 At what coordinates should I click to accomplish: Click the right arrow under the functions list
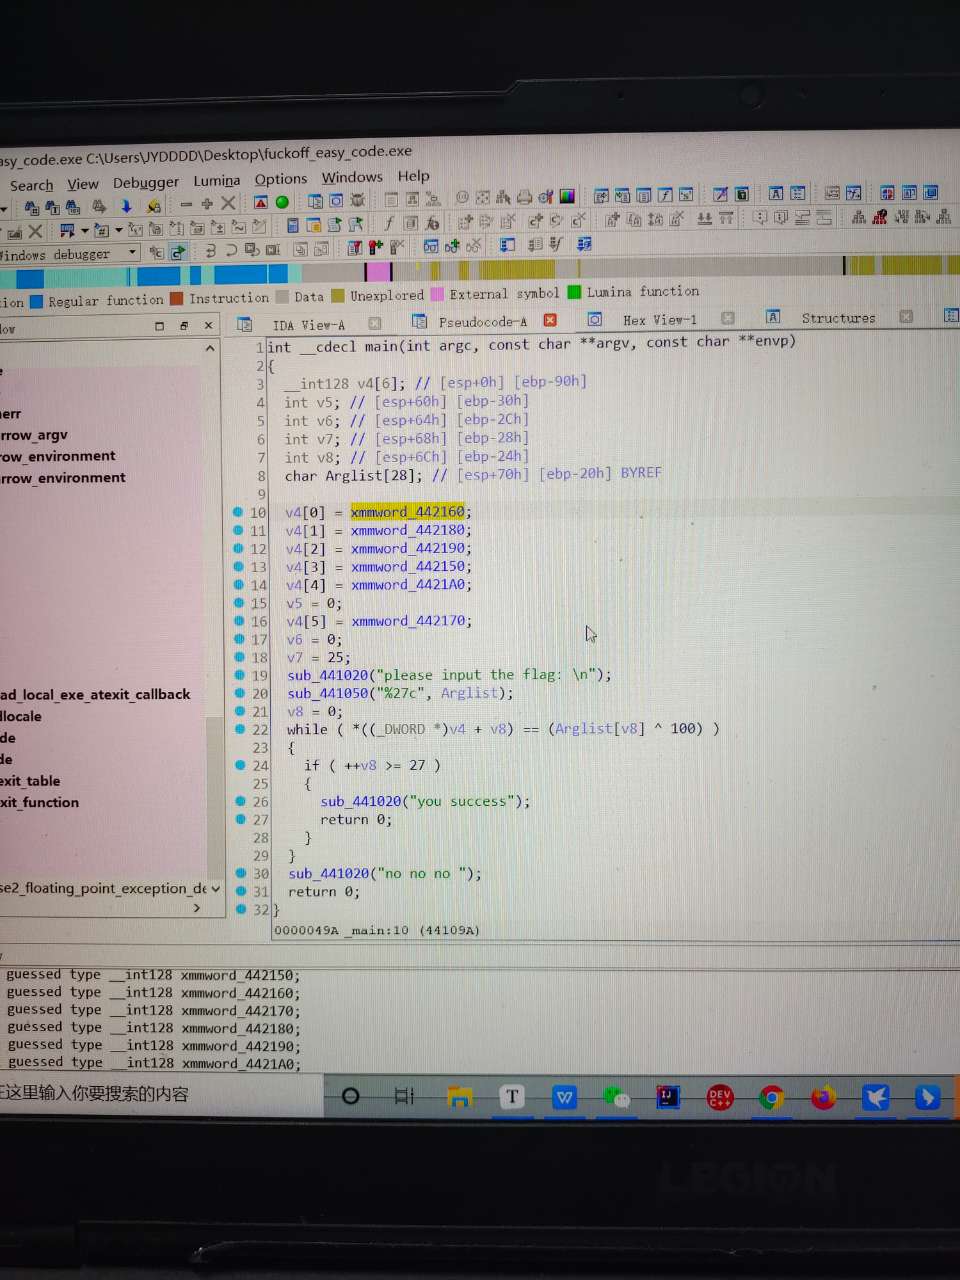pyautogui.click(x=197, y=908)
